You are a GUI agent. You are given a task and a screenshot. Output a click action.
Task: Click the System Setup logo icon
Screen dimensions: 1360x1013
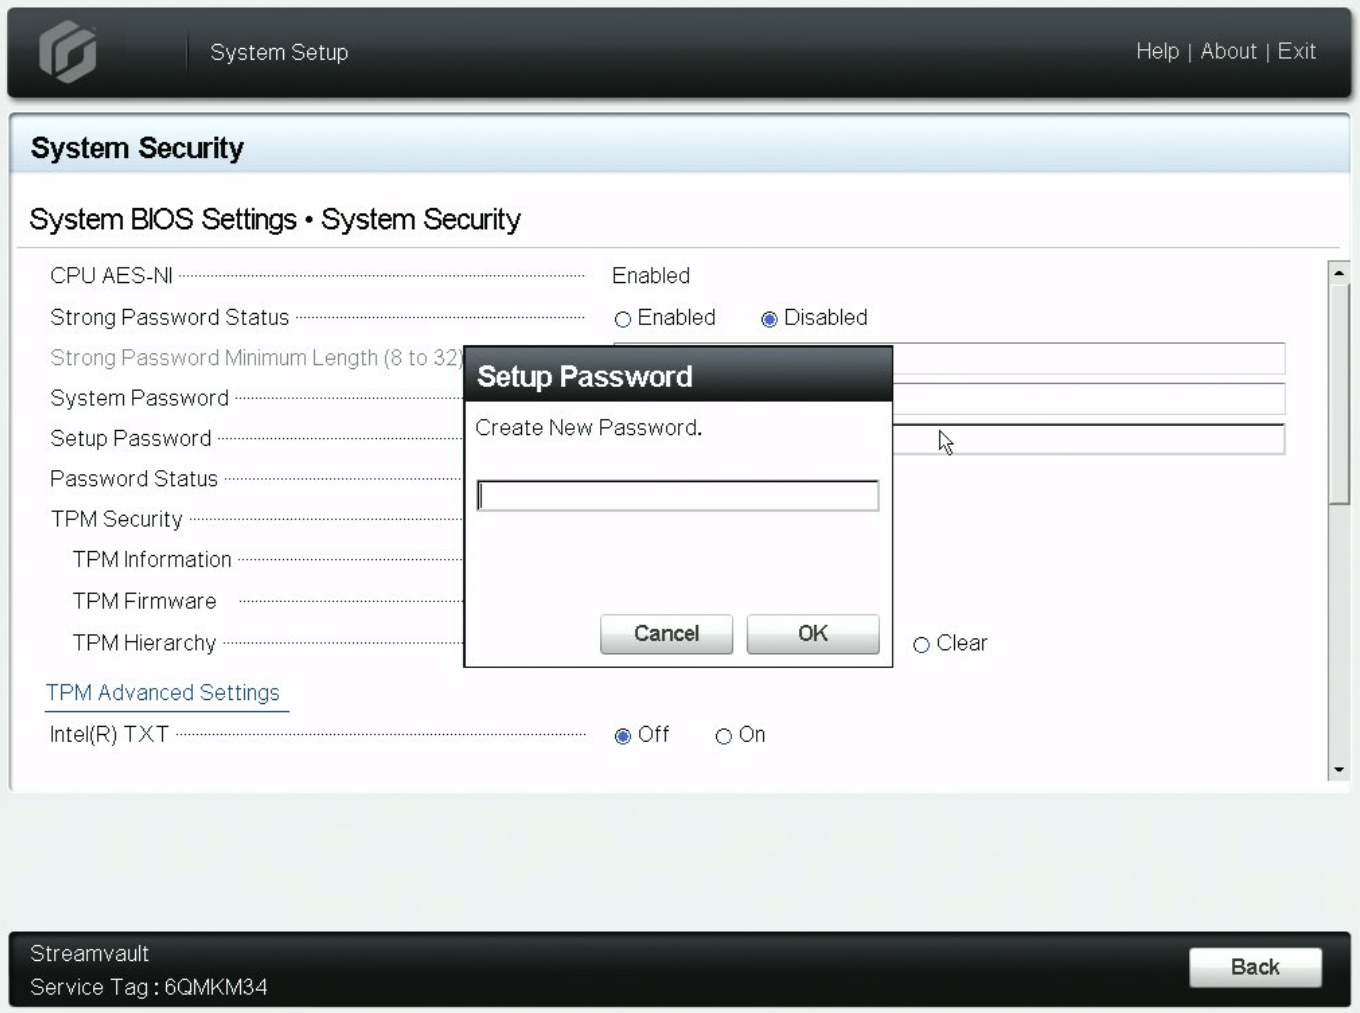67,51
